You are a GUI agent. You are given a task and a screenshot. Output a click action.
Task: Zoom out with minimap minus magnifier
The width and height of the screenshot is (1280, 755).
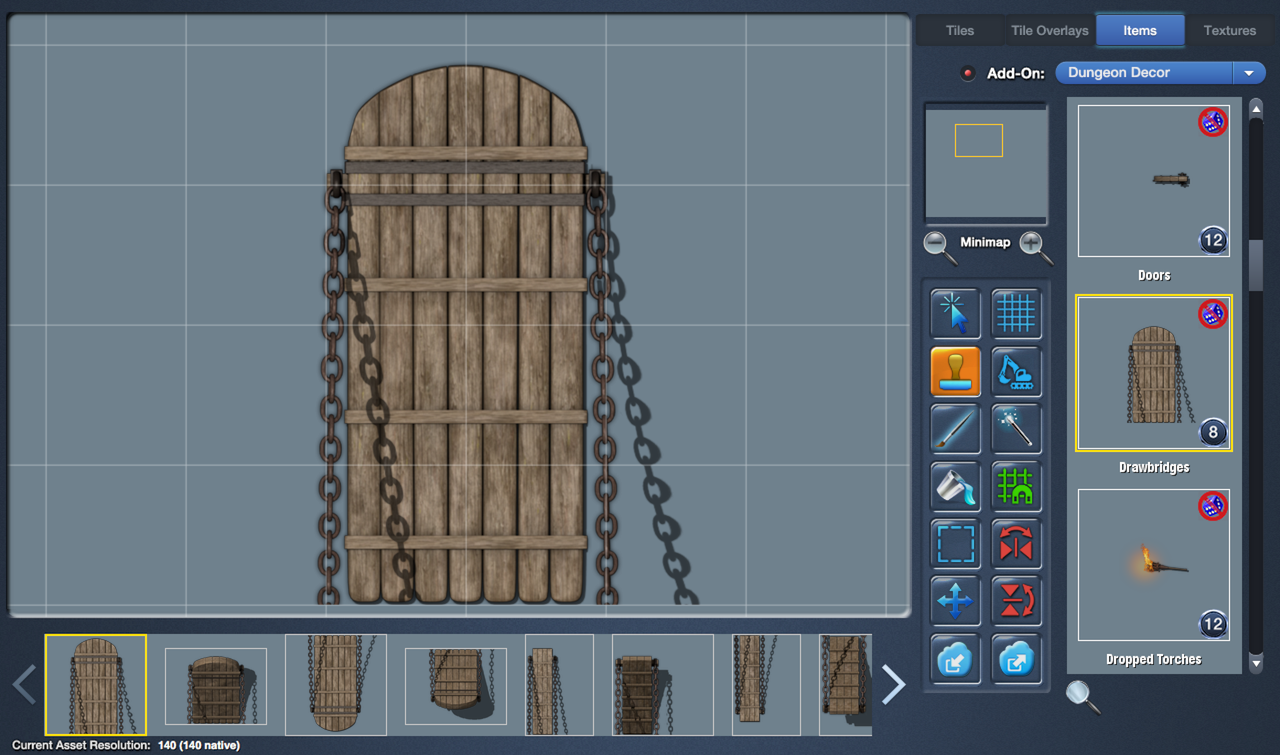[939, 246]
